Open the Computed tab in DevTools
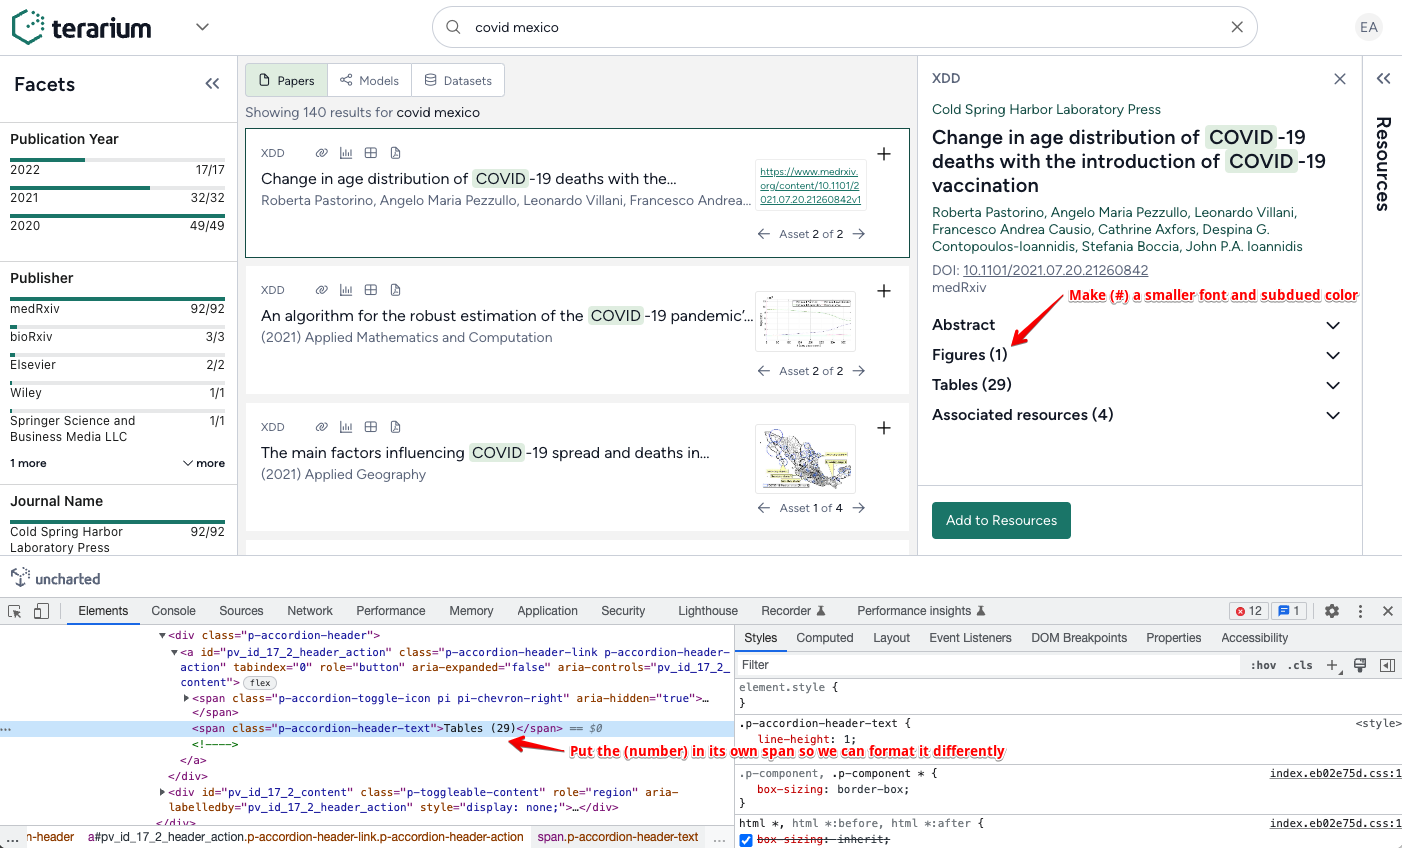This screenshot has width=1402, height=848. coord(824,637)
